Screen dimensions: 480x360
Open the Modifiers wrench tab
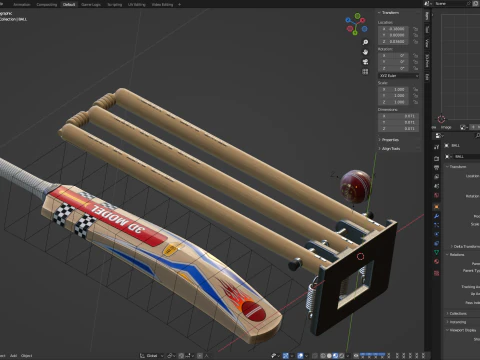436,216
